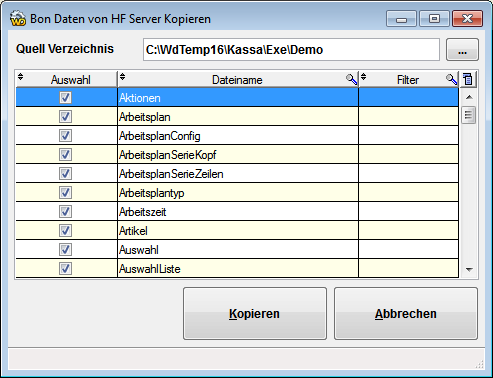Click the scrollbar down arrow
This screenshot has height=378, width=493.
click(469, 269)
